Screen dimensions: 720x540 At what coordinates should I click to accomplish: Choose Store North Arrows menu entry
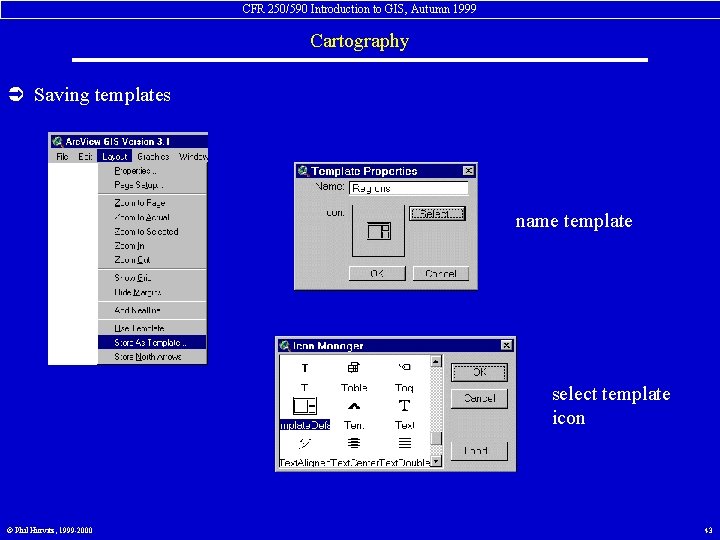coord(152,357)
